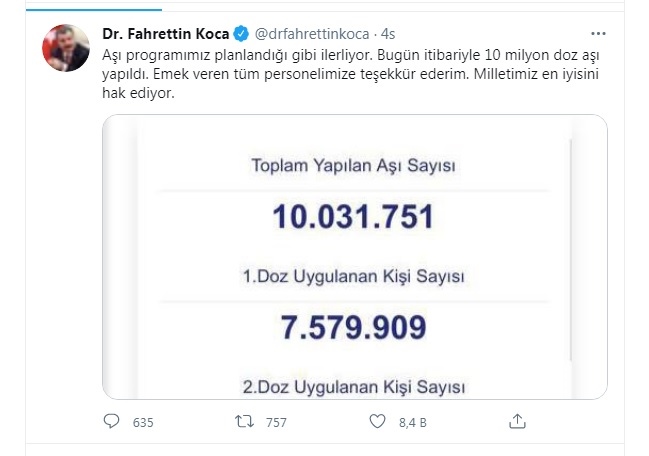Viewport: 649px width, 456px height.
Task: Click the 8,4 B like count
Action: 413,422
